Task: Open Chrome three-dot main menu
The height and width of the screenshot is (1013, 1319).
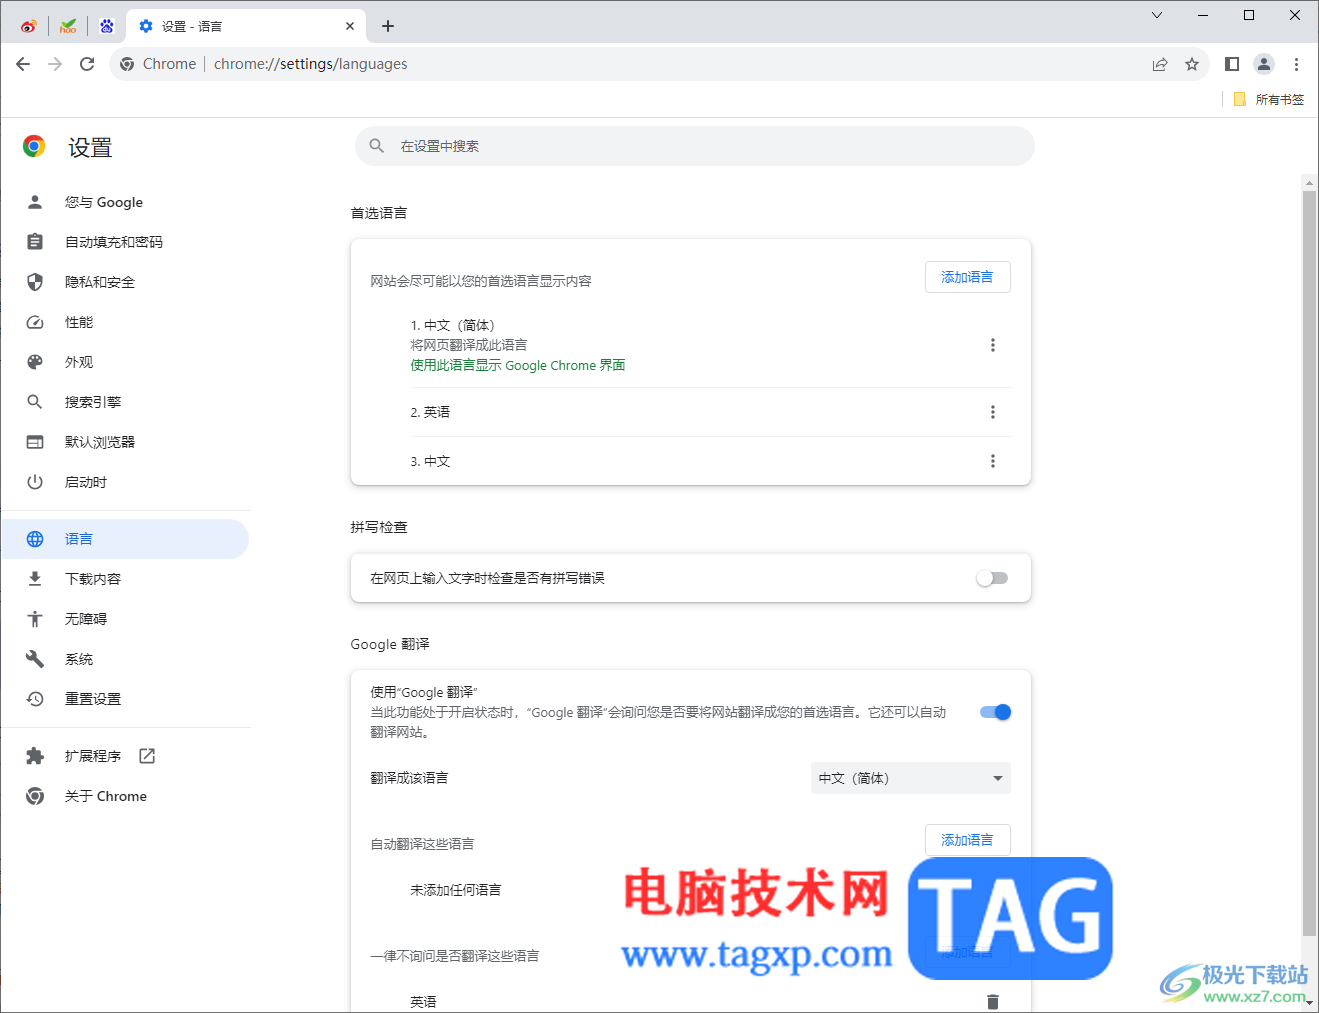Action: coord(1296,64)
